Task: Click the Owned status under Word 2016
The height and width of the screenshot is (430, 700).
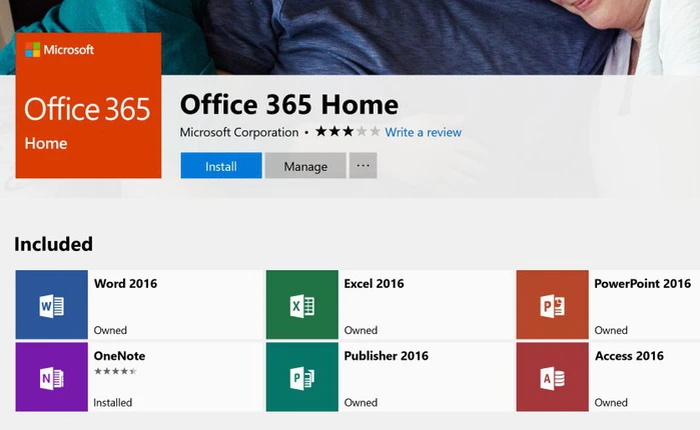Action: point(110,330)
